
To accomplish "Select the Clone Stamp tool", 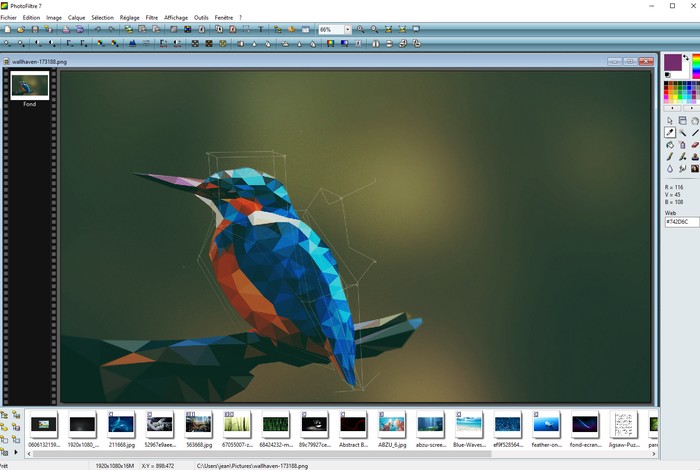I will point(695,156).
